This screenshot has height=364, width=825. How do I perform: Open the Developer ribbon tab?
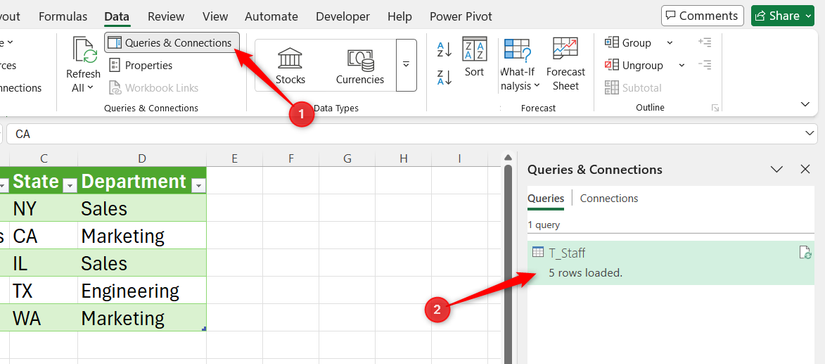pos(343,16)
